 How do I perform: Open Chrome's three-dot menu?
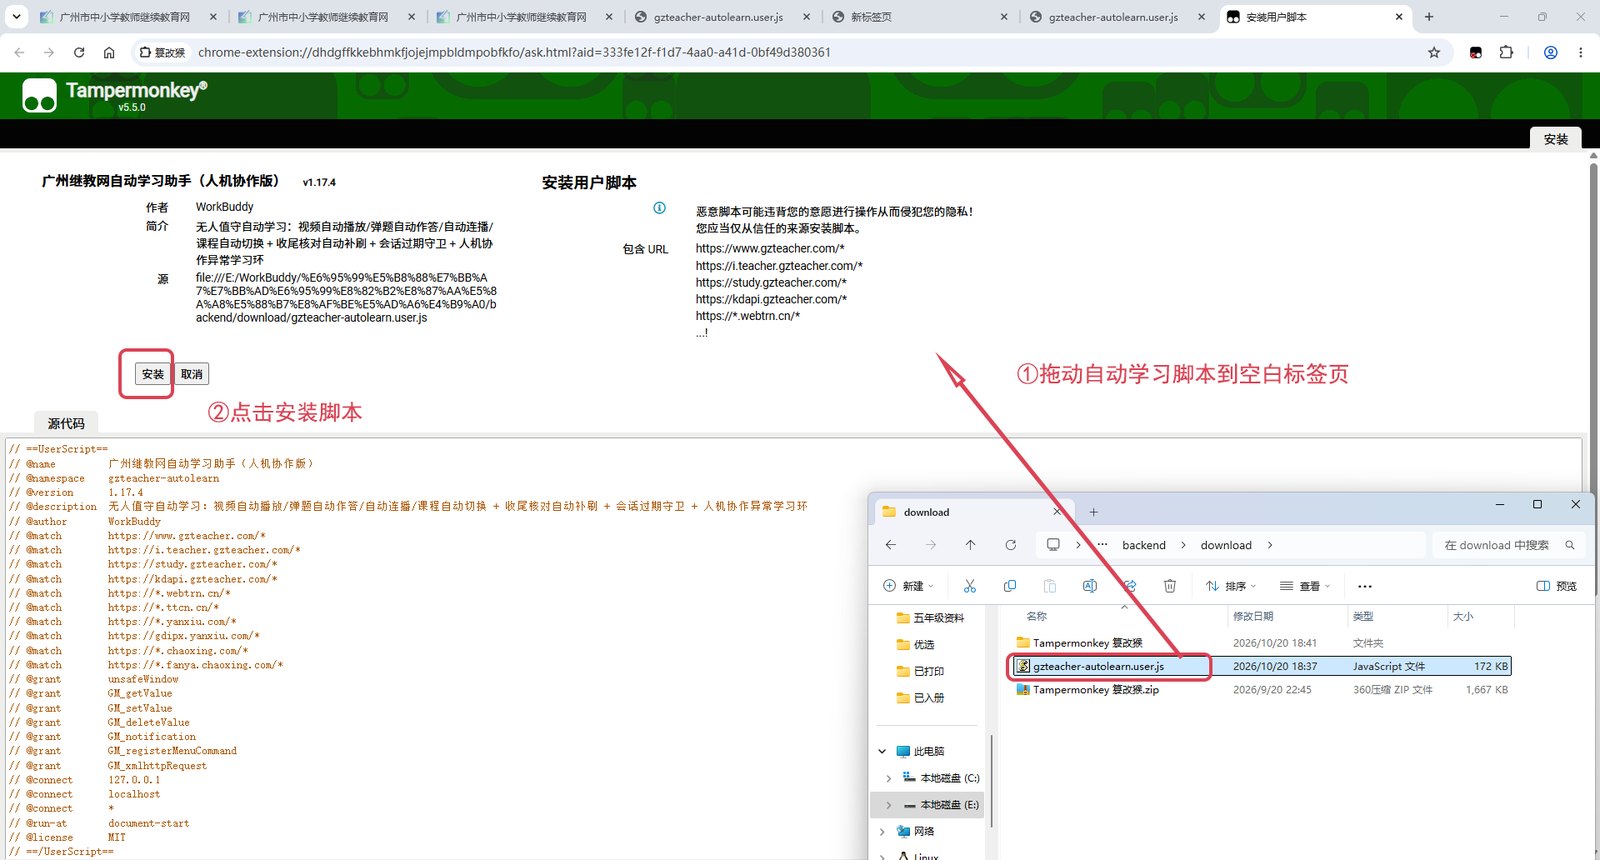(x=1581, y=52)
